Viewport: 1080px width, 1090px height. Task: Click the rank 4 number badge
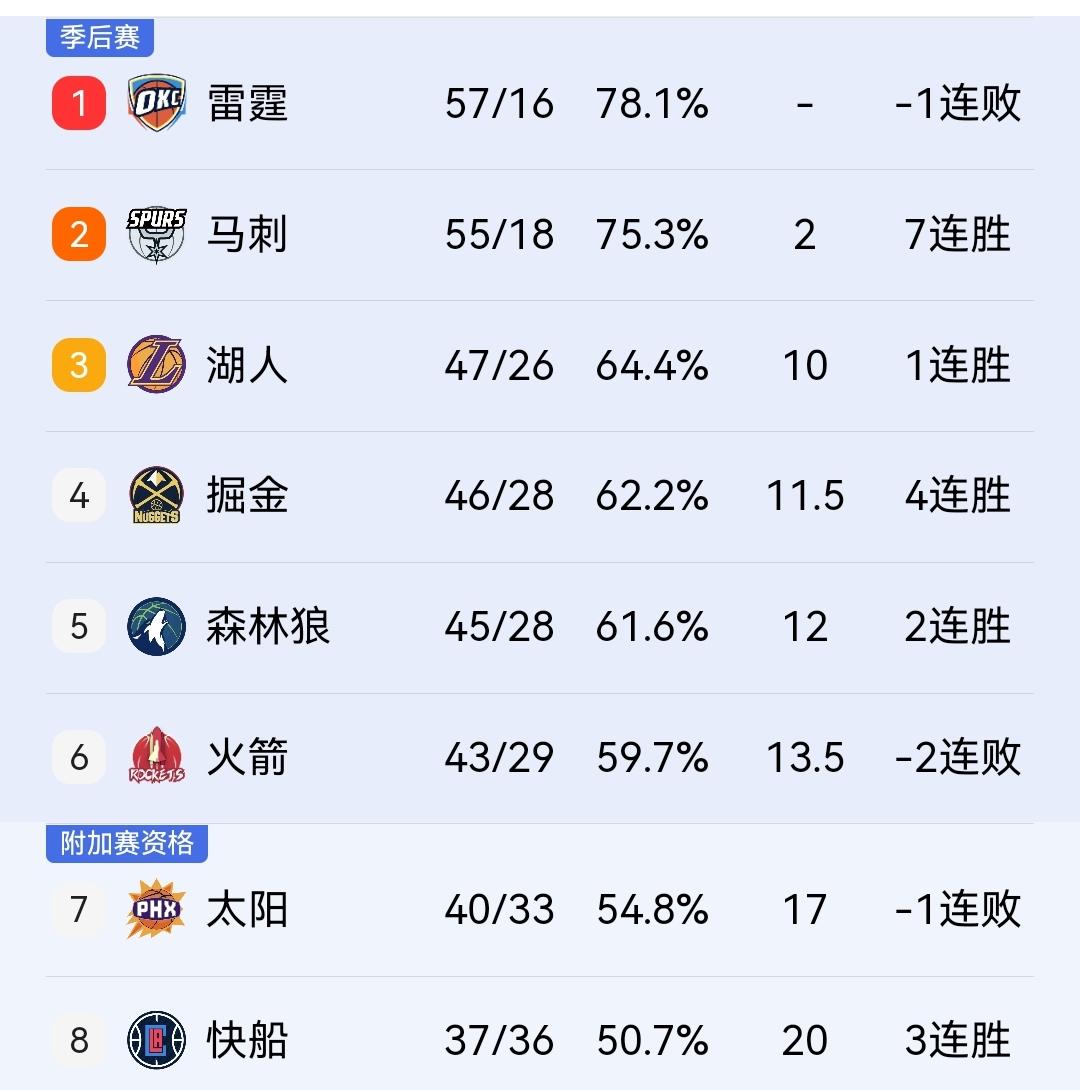78,495
